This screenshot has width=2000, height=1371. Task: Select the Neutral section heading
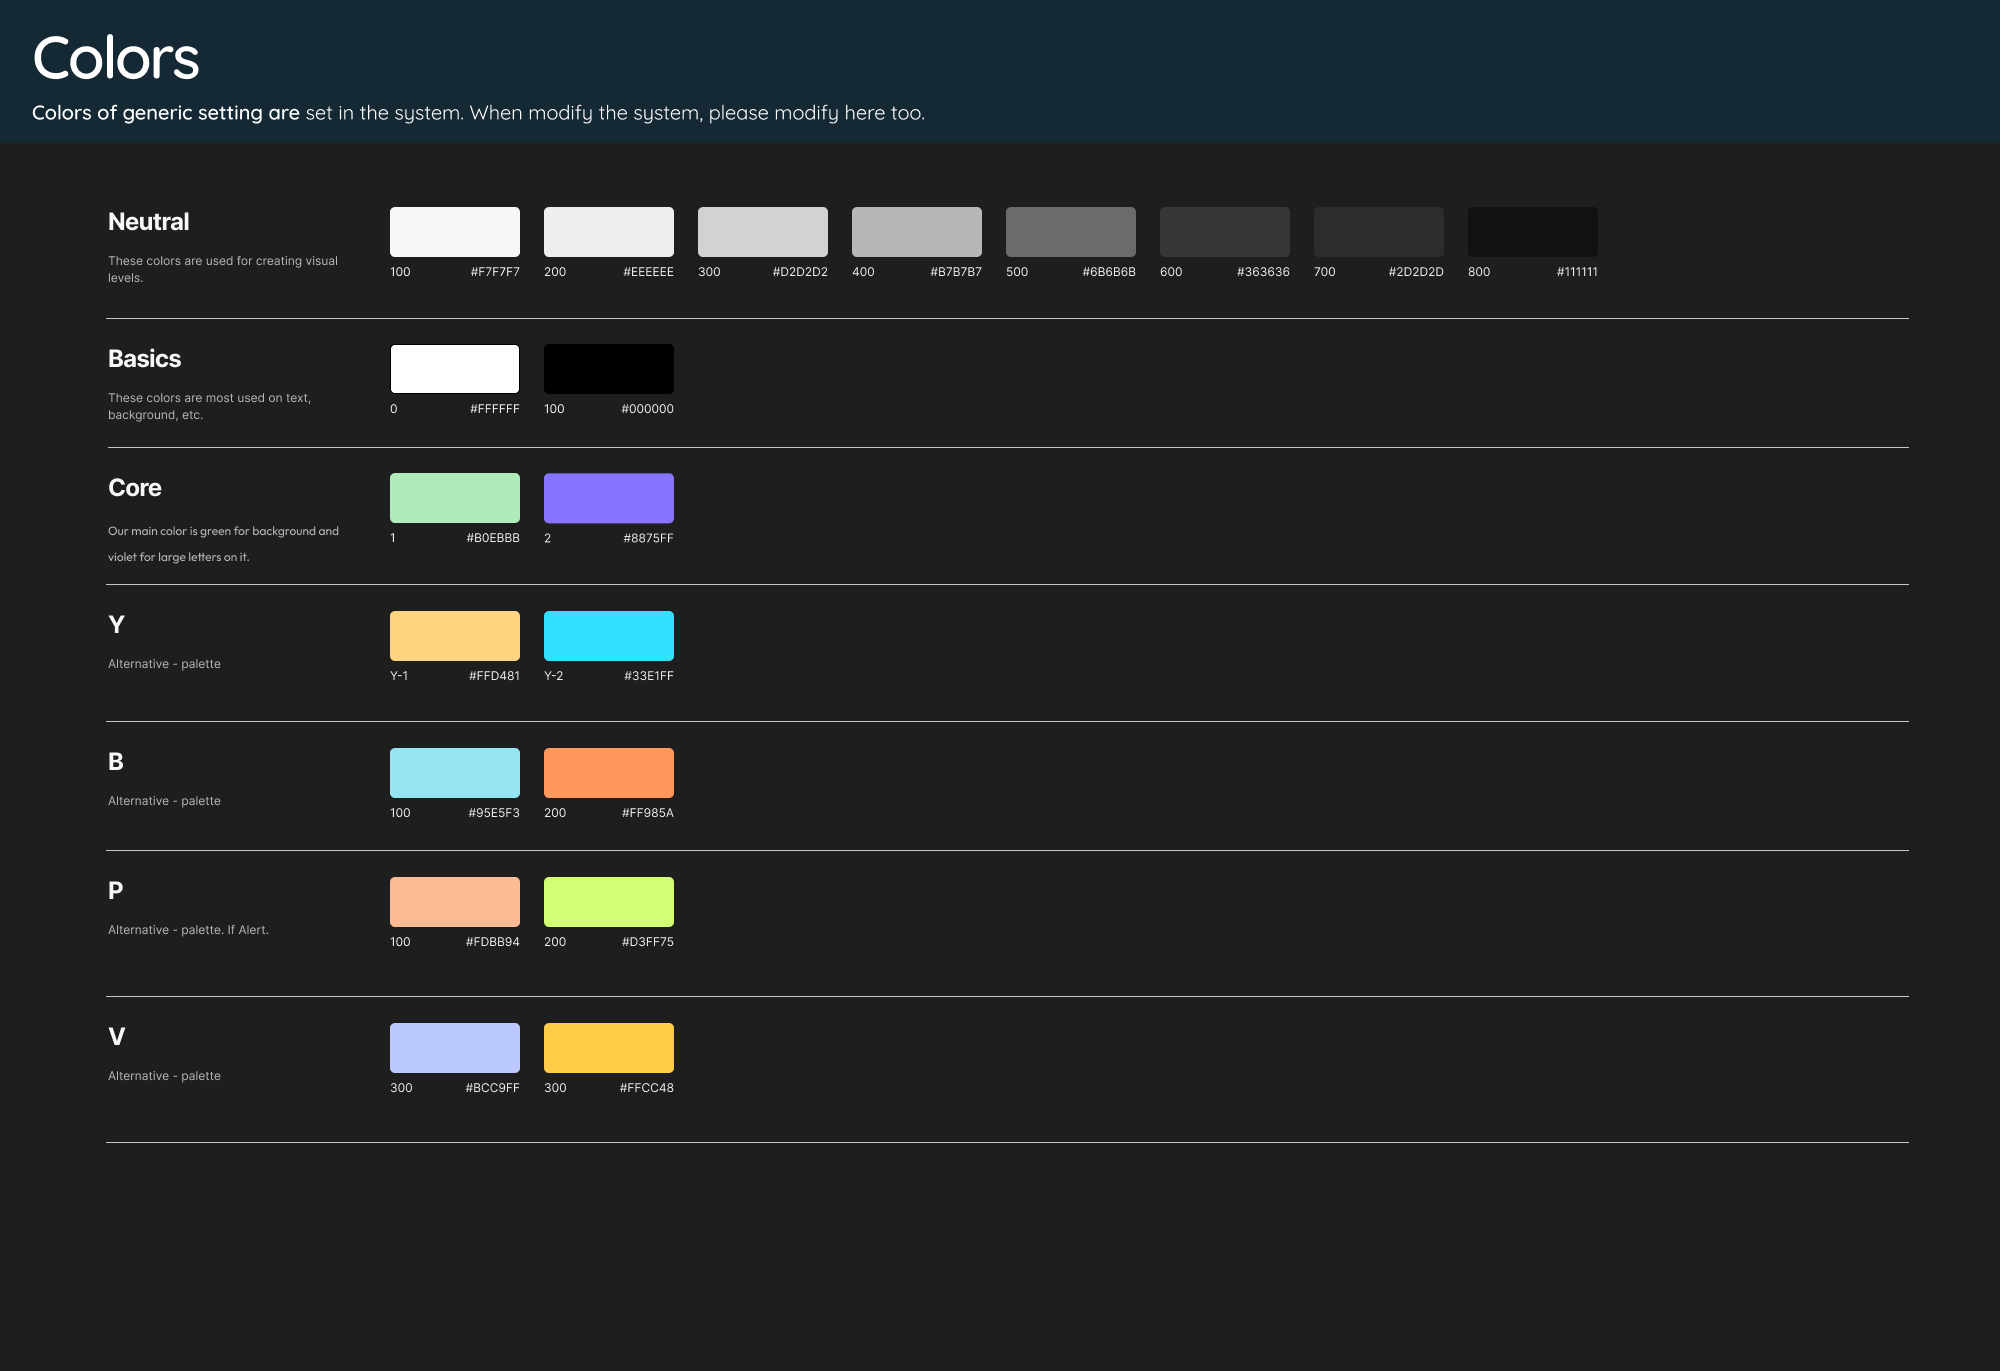pos(148,222)
